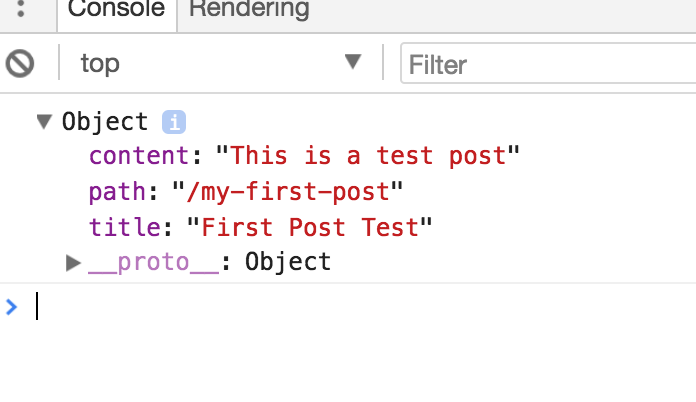Click the blue info icon beside Object

pos(174,122)
